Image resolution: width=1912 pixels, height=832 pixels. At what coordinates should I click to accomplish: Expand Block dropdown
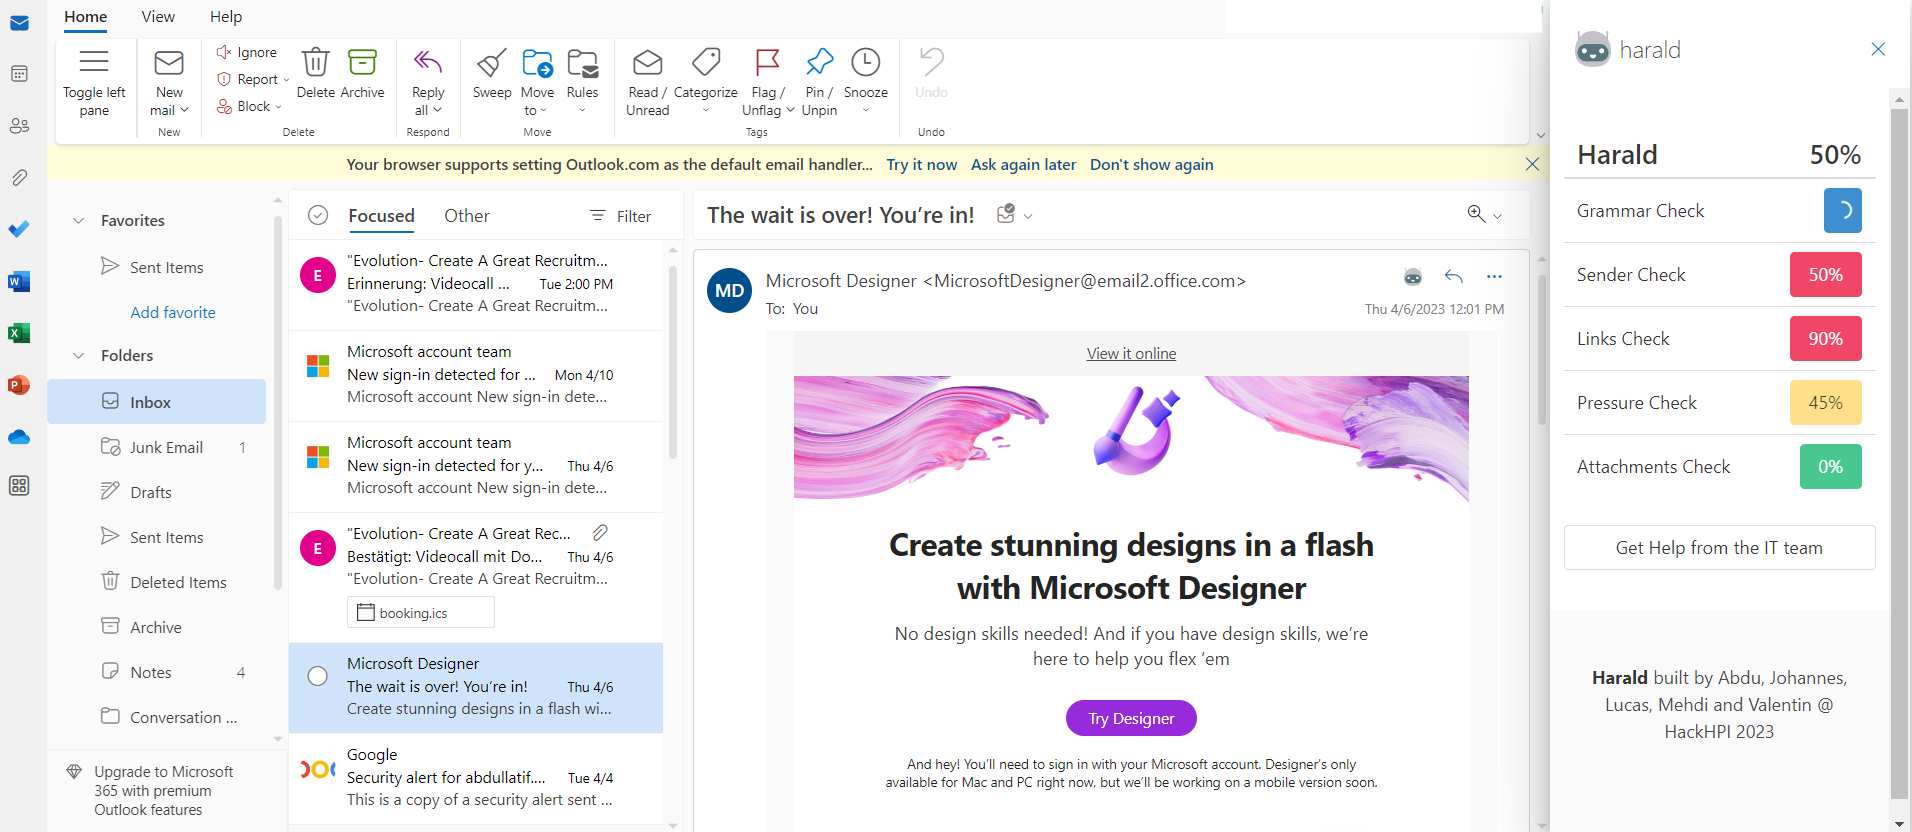coord(278,107)
